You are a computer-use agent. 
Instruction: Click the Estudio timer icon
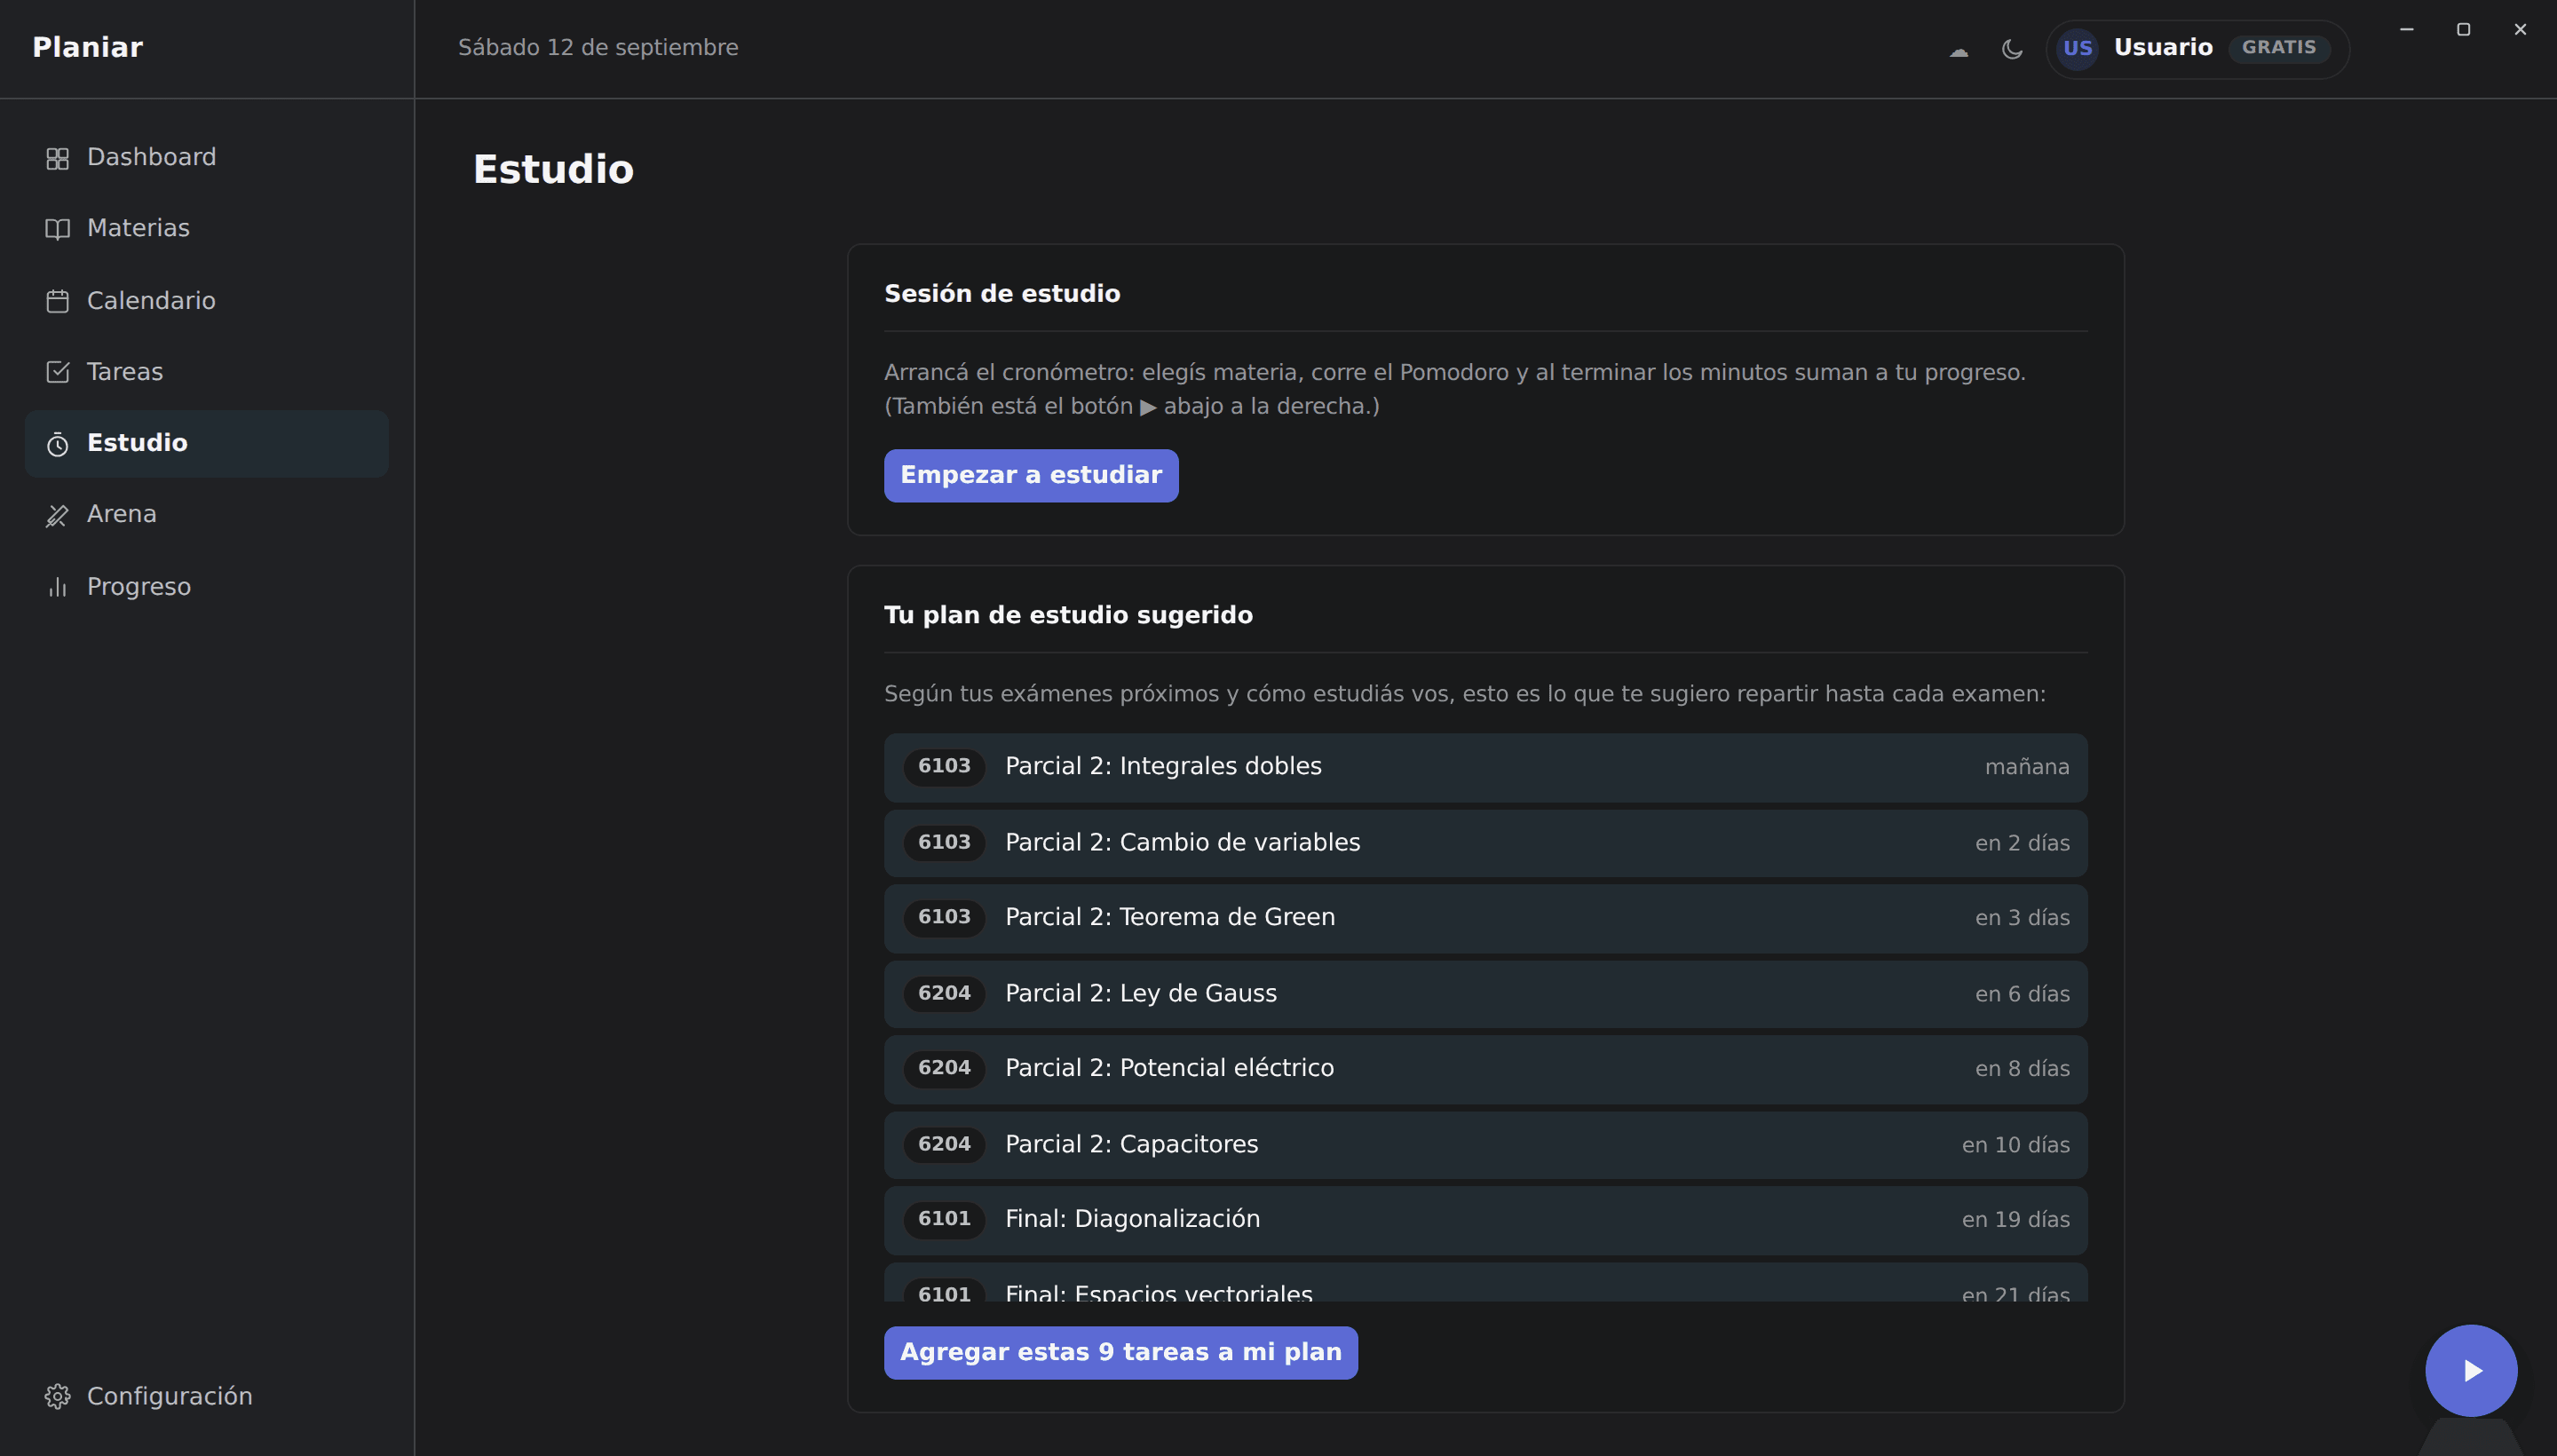click(57, 444)
